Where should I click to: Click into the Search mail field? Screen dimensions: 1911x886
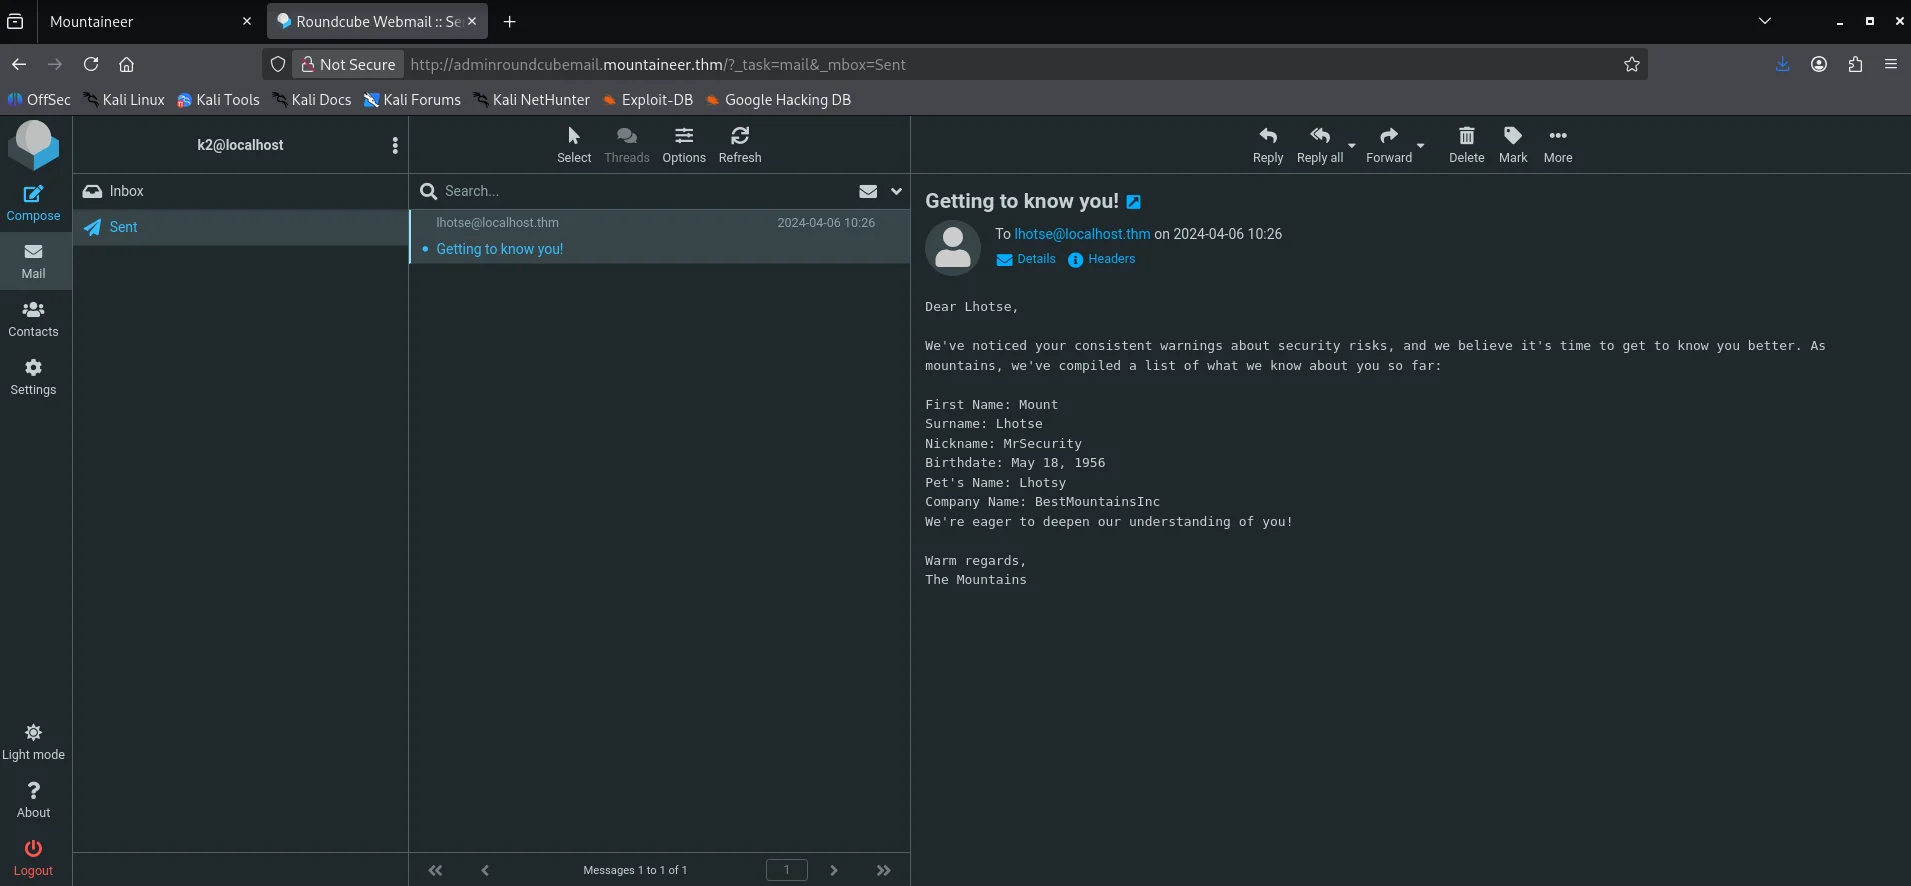point(640,191)
